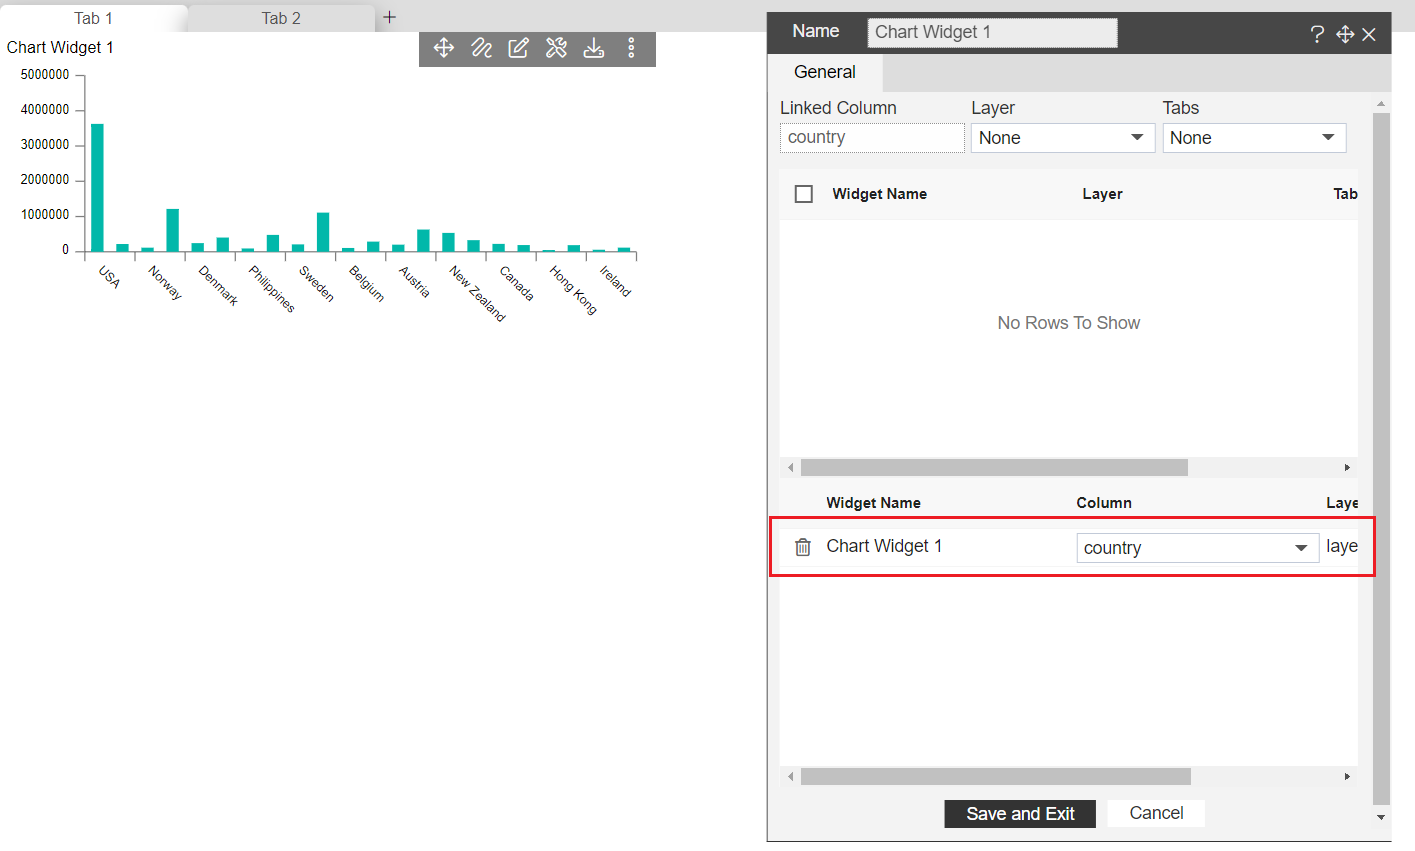Click the download chart icon
1415x851 pixels.
[x=594, y=48]
